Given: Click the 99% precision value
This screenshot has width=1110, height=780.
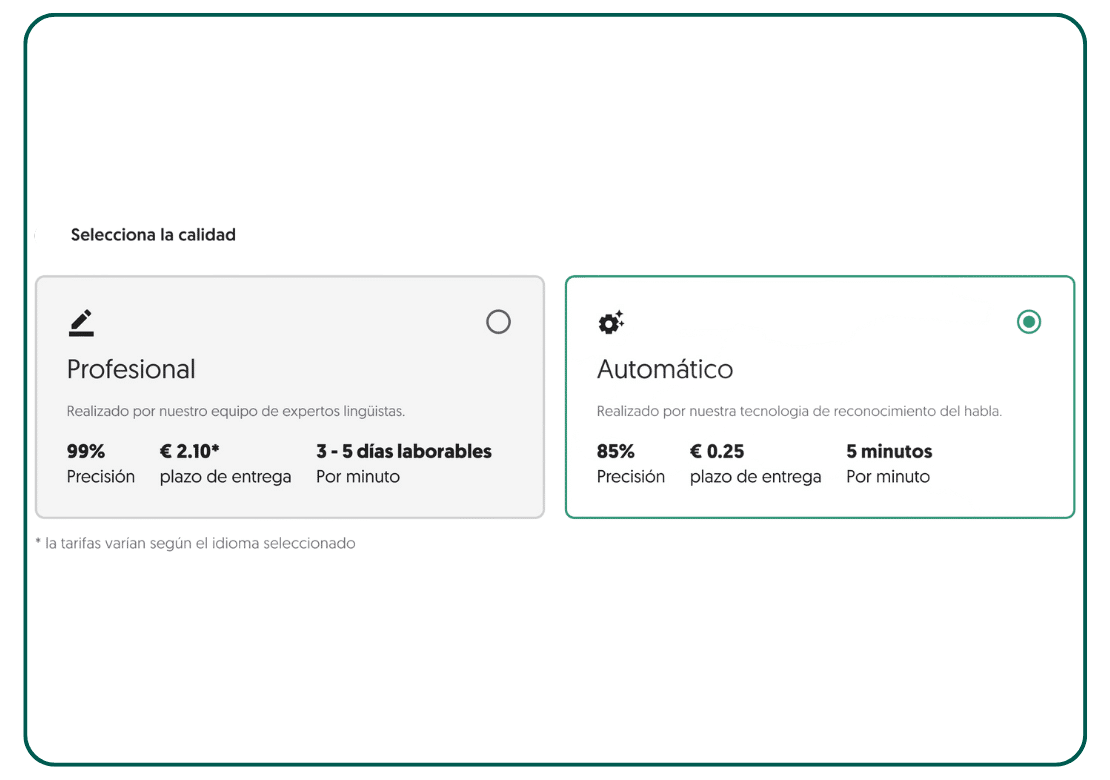Looking at the screenshot, I should click(x=86, y=451).
